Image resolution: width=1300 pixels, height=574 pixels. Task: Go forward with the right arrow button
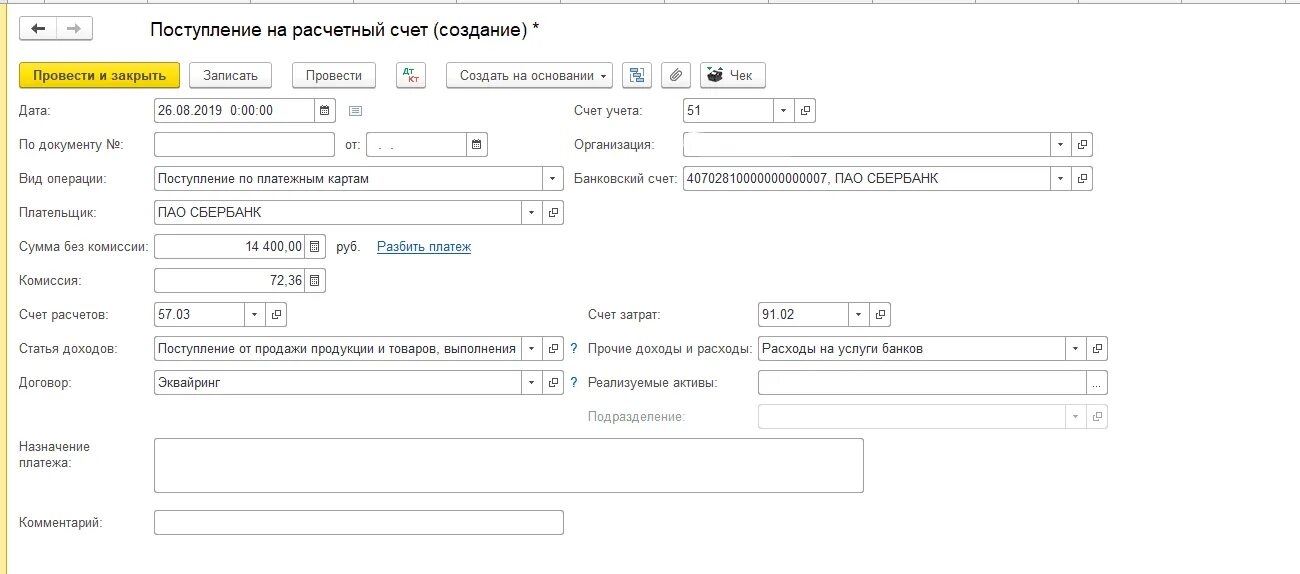click(74, 29)
